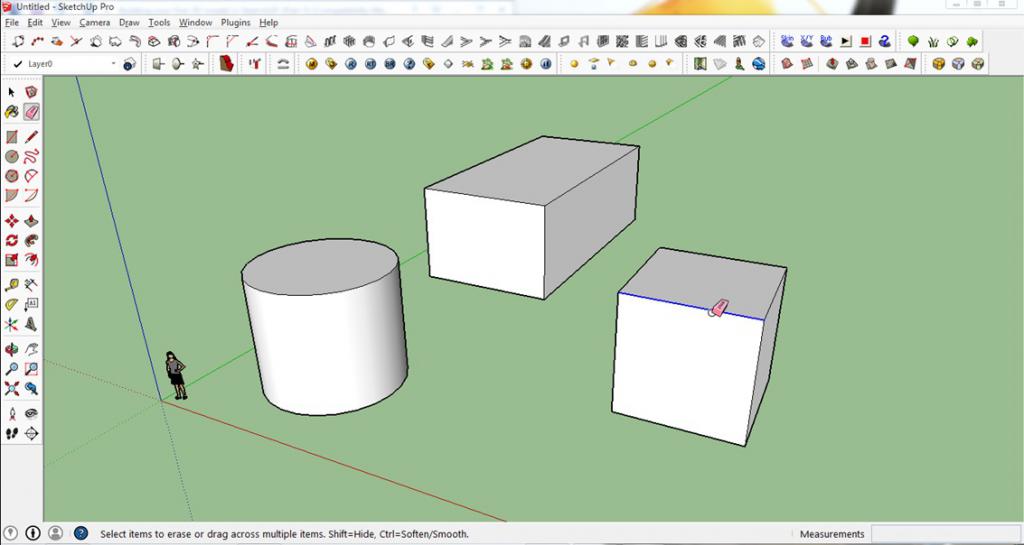Activate the pink Eraser tool

tap(31, 112)
